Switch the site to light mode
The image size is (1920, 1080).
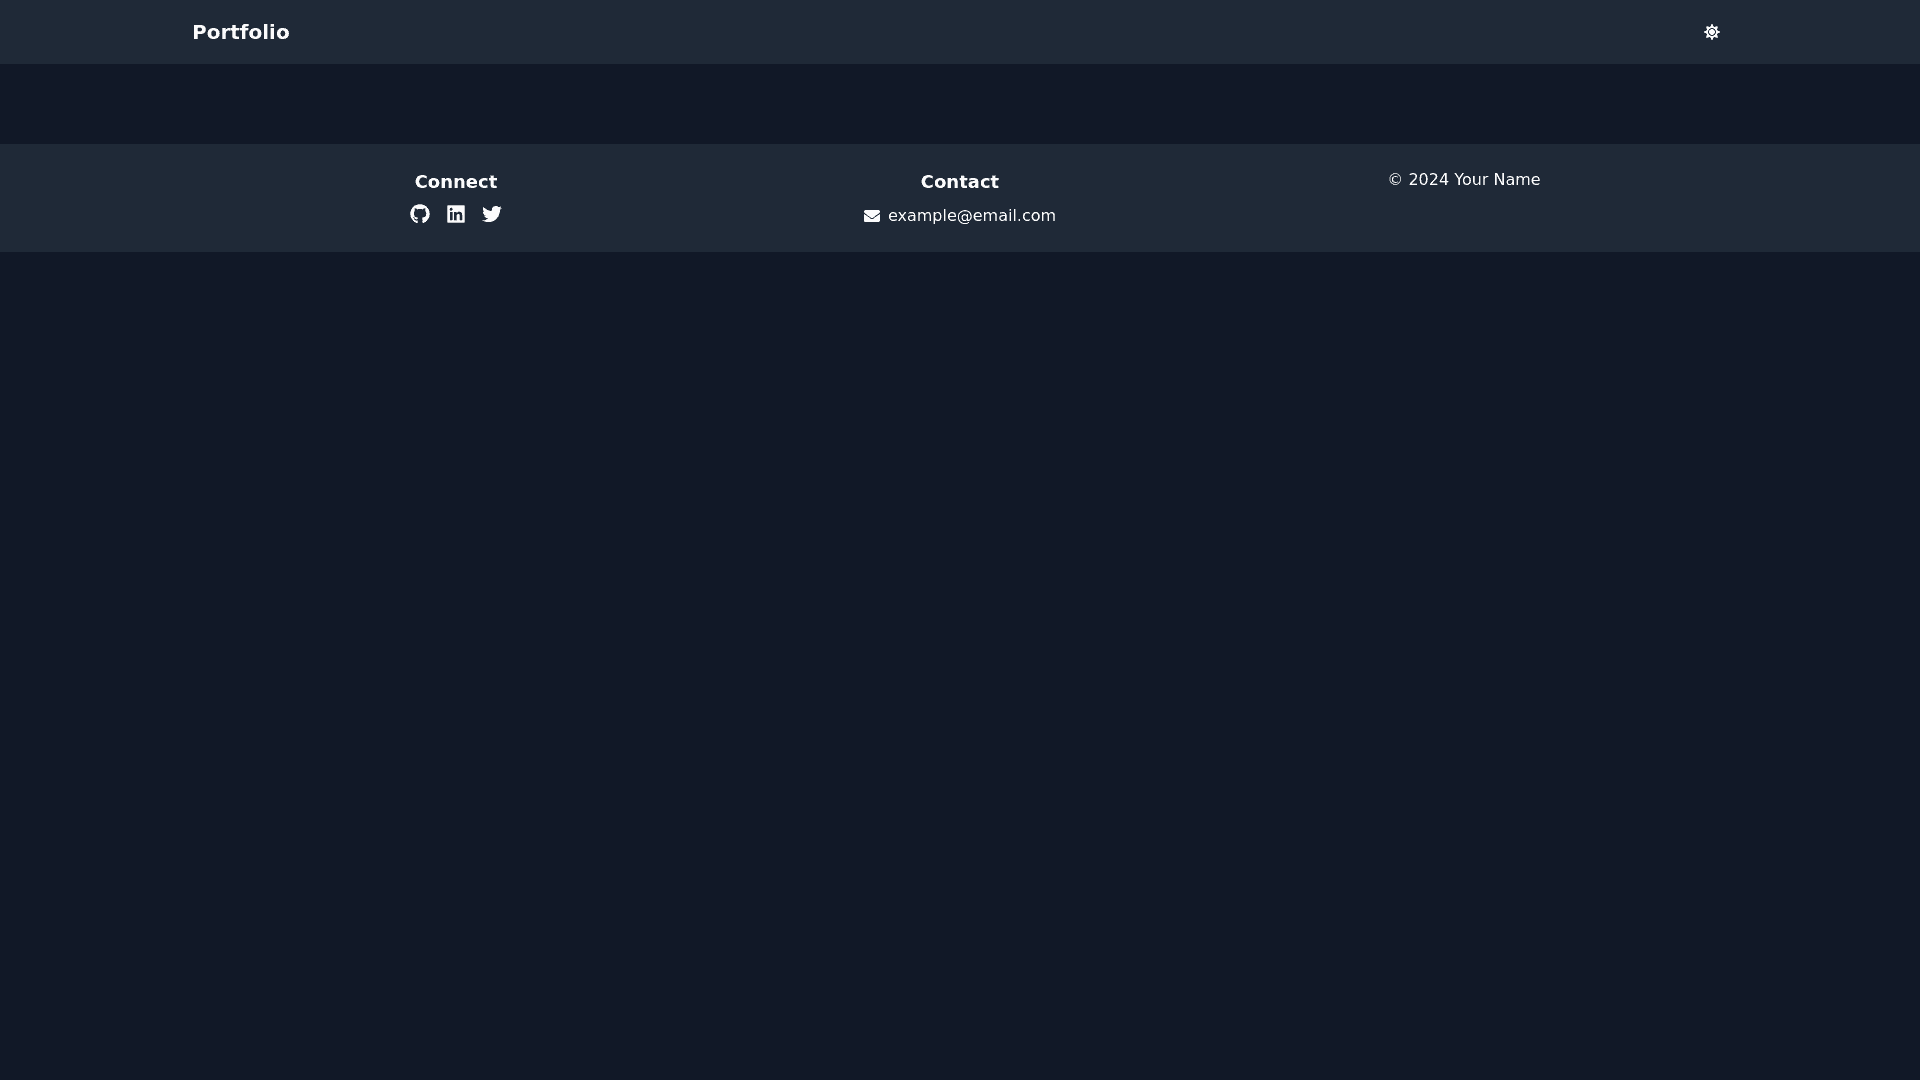(1712, 32)
